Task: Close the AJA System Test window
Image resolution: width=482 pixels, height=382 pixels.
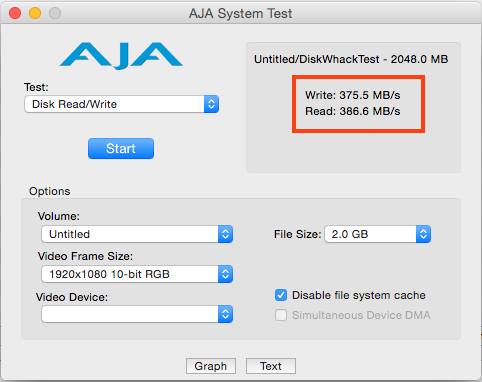Action: click(x=15, y=13)
